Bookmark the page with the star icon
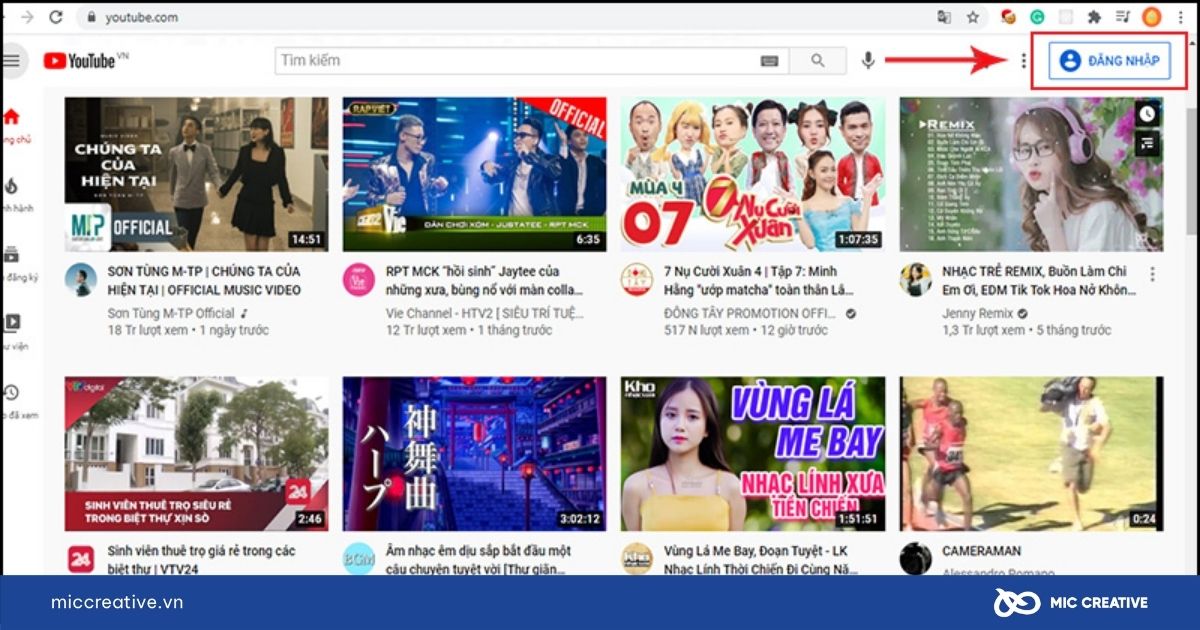The image size is (1200, 630). 972,17
